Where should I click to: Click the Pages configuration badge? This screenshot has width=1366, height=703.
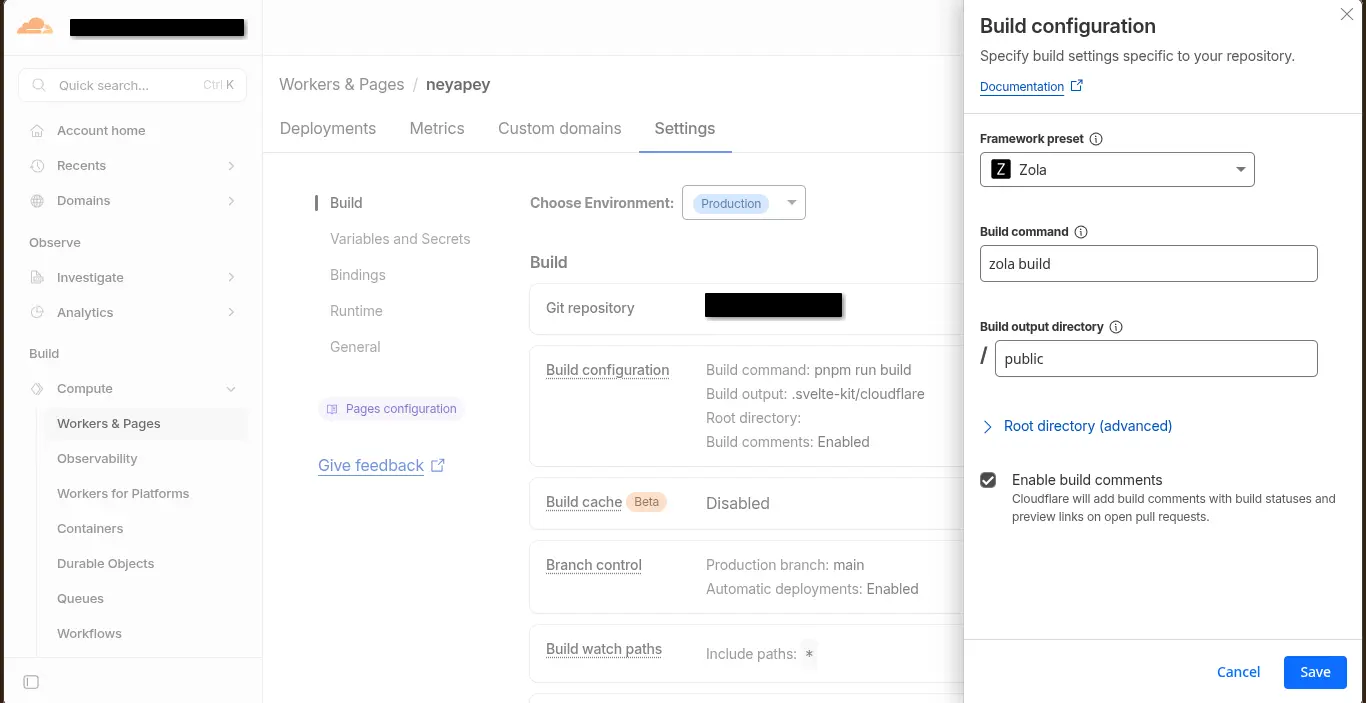pos(392,409)
